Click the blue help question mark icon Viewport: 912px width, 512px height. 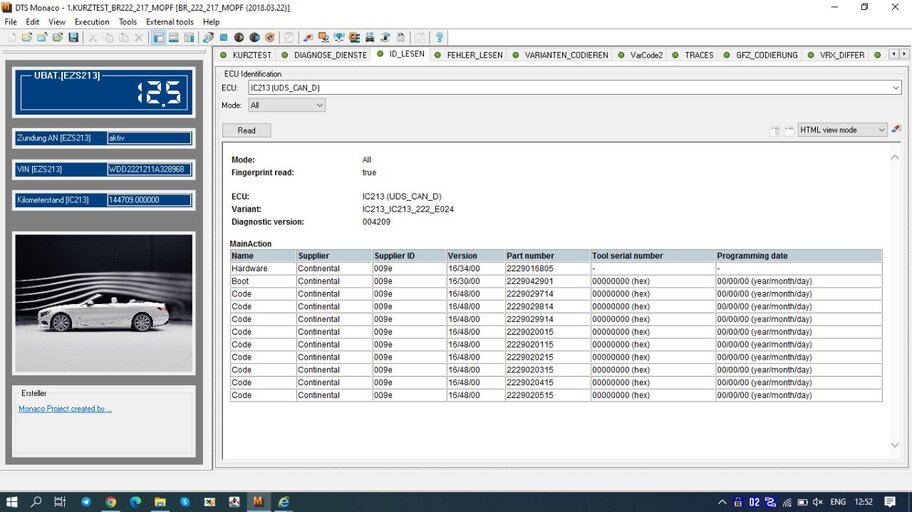tap(439, 37)
